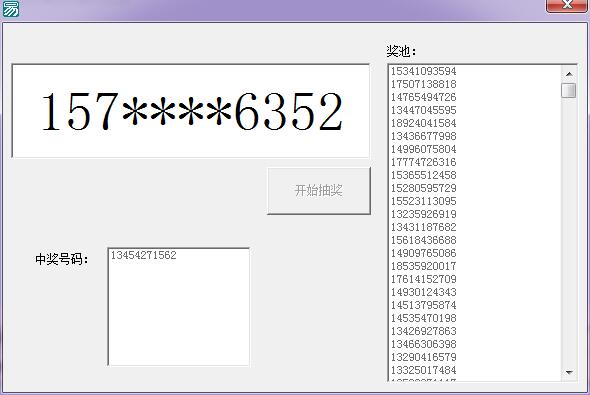The image size is (590, 395).
Task: Select 14909765086 in the pool list
Action: 423,253
